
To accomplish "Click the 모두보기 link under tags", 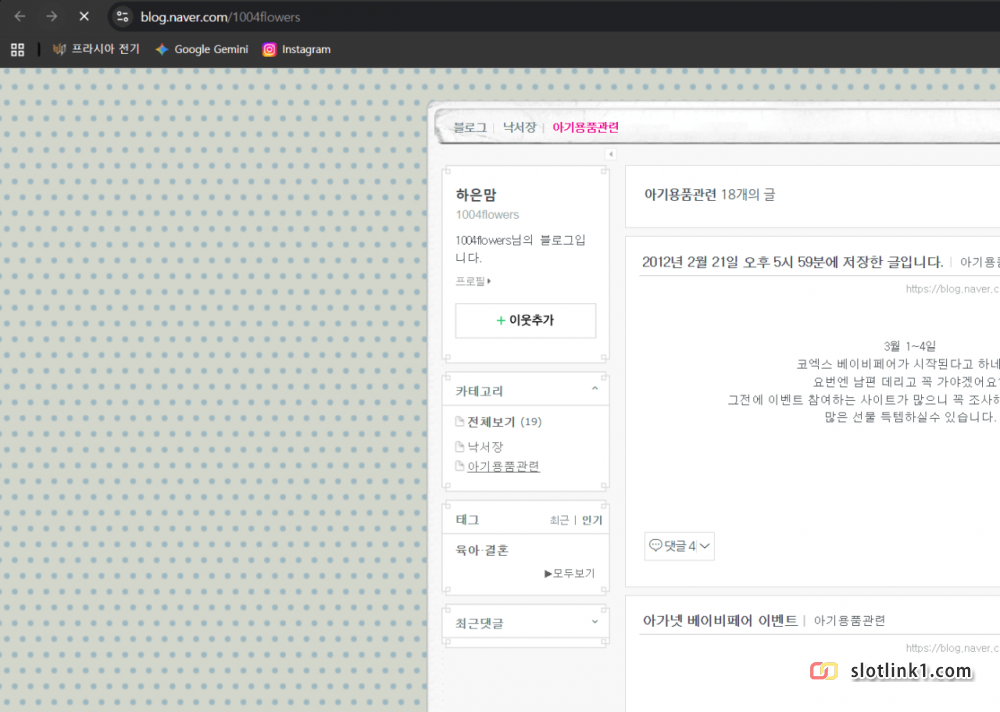I will tap(569, 573).
